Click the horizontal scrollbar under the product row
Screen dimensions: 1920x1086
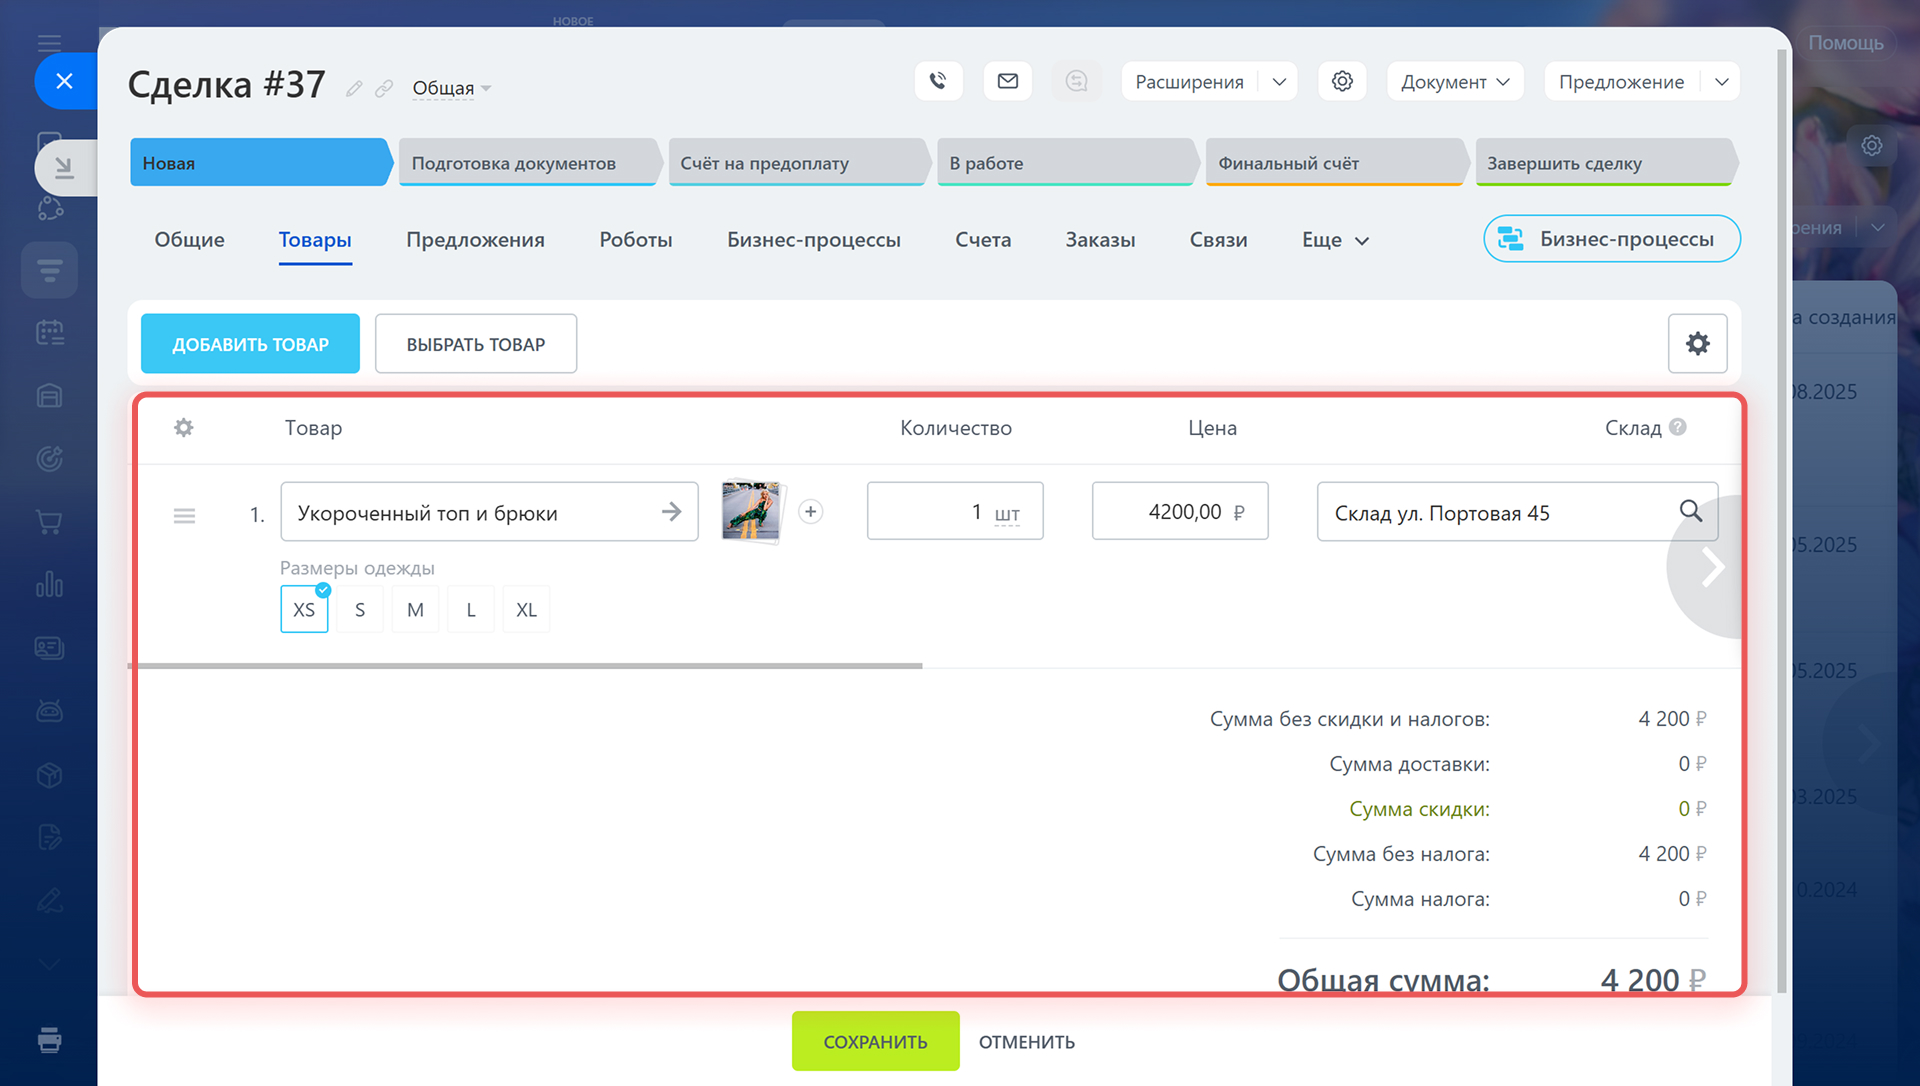coord(525,665)
